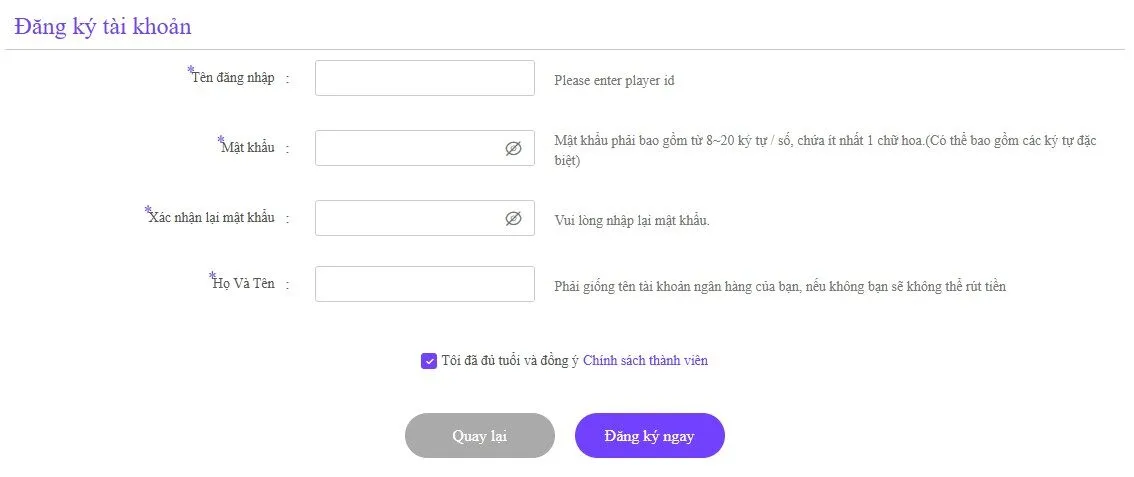Click the bank account name hint text

coord(779,287)
